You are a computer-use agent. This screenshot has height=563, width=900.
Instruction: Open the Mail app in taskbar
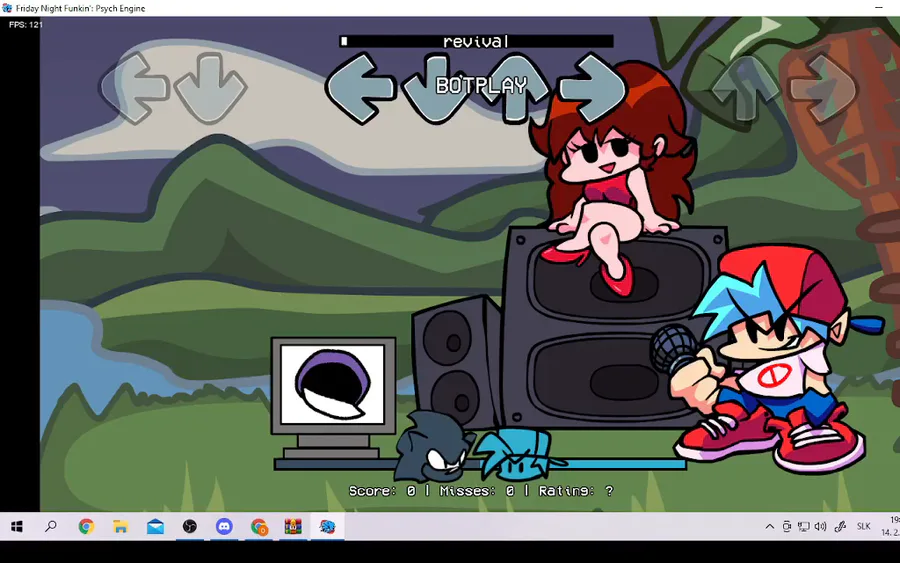[155, 526]
